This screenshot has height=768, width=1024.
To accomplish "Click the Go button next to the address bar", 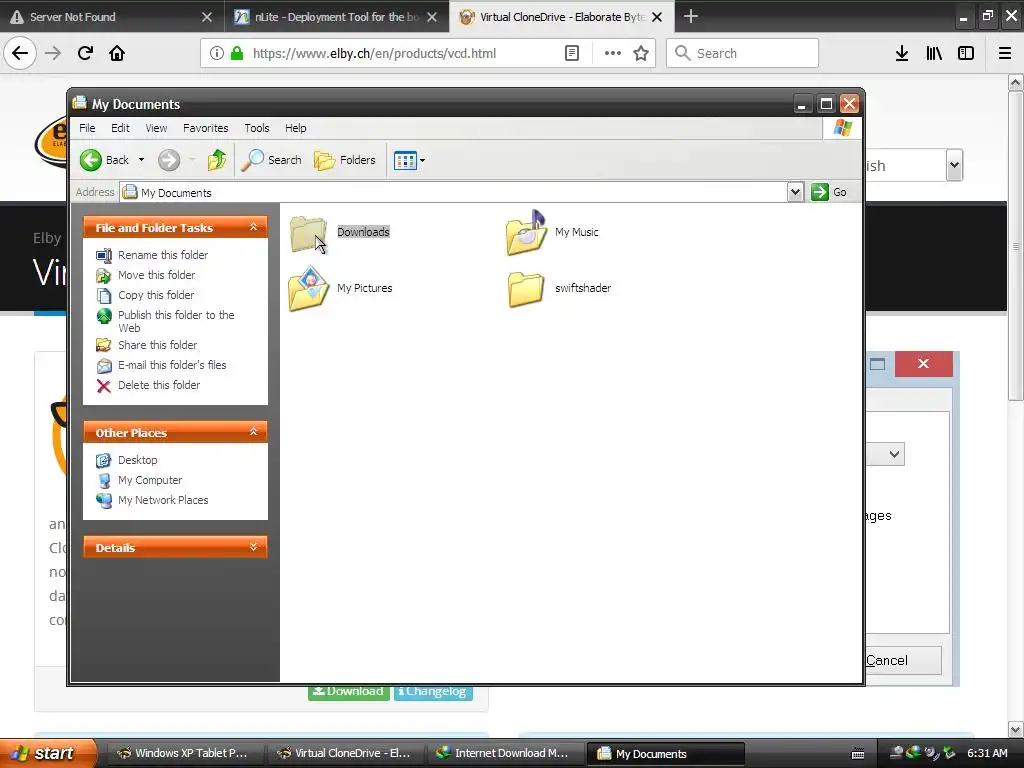I will (829, 192).
